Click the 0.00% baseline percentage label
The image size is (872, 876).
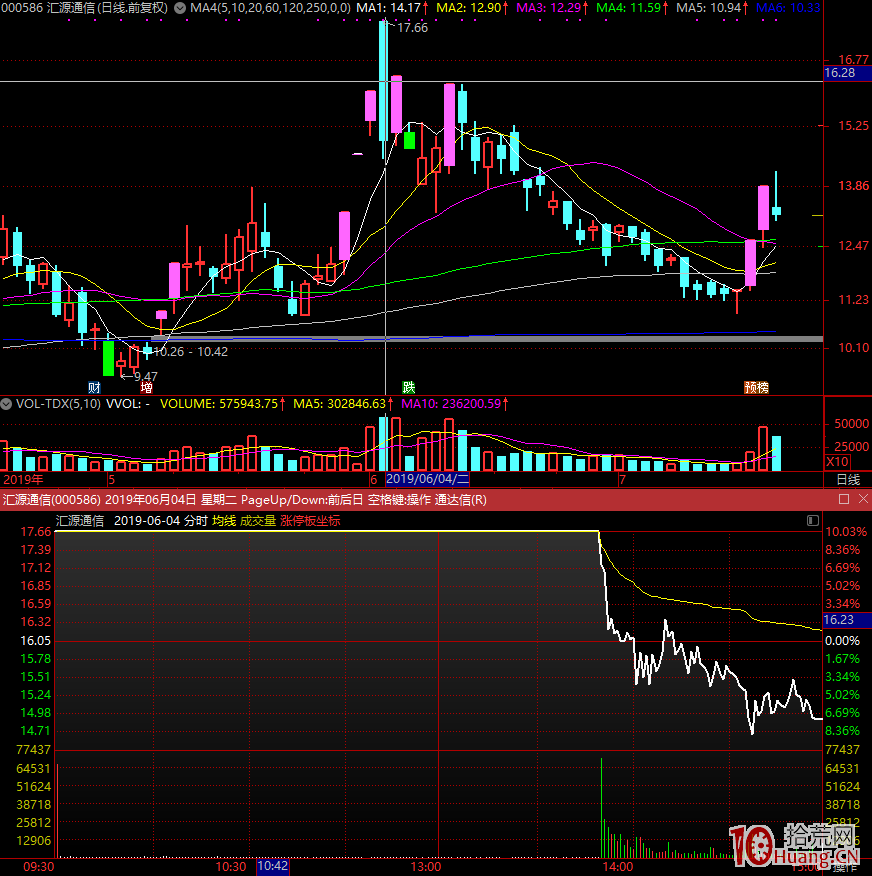click(x=842, y=641)
